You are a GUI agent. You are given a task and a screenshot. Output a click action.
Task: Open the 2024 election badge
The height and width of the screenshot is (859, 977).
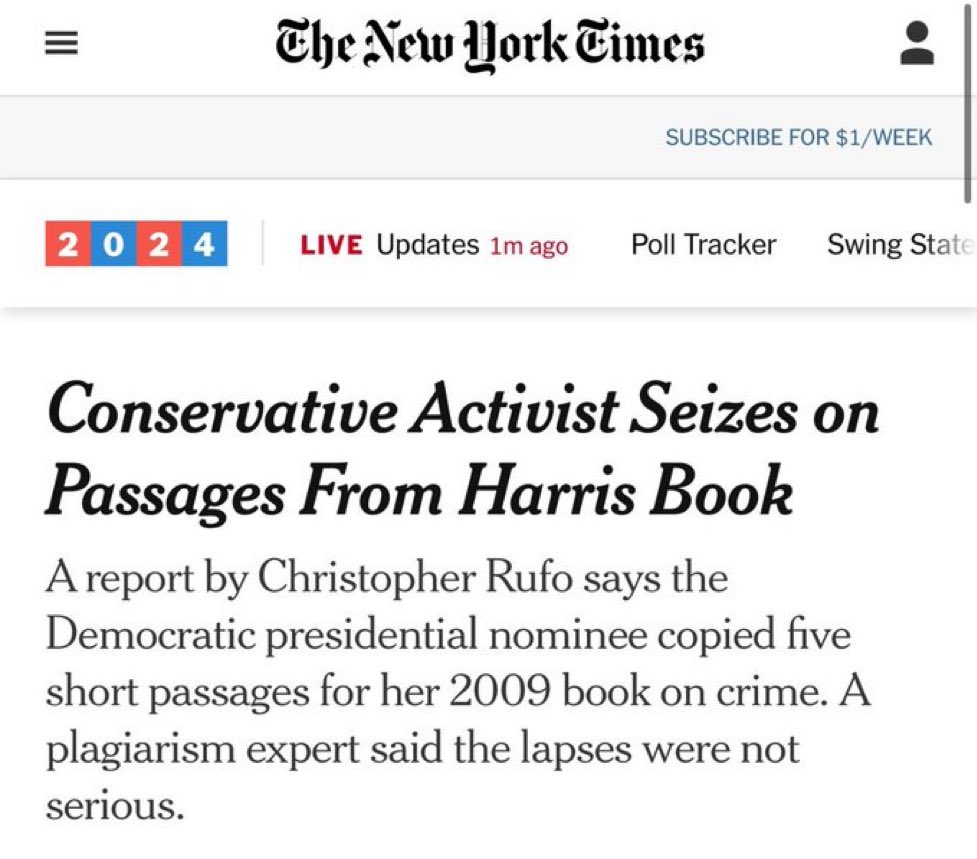[136, 244]
